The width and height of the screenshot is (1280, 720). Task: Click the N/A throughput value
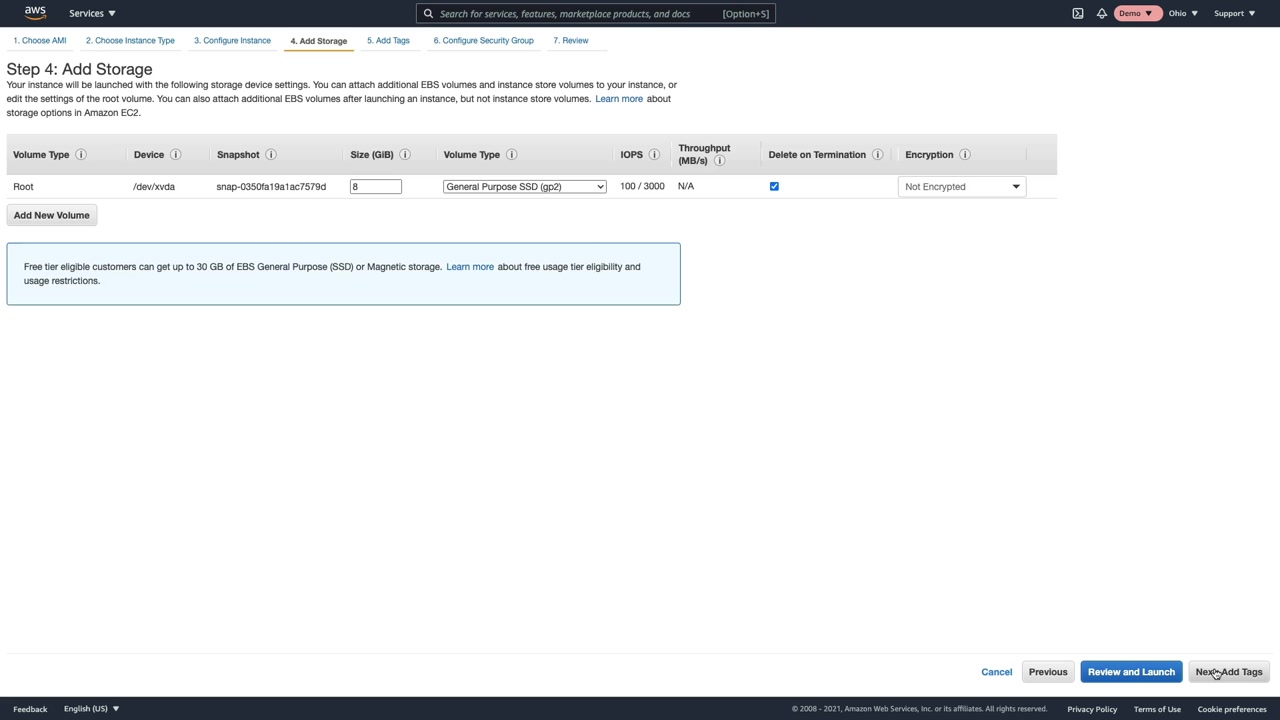pyautogui.click(x=686, y=187)
